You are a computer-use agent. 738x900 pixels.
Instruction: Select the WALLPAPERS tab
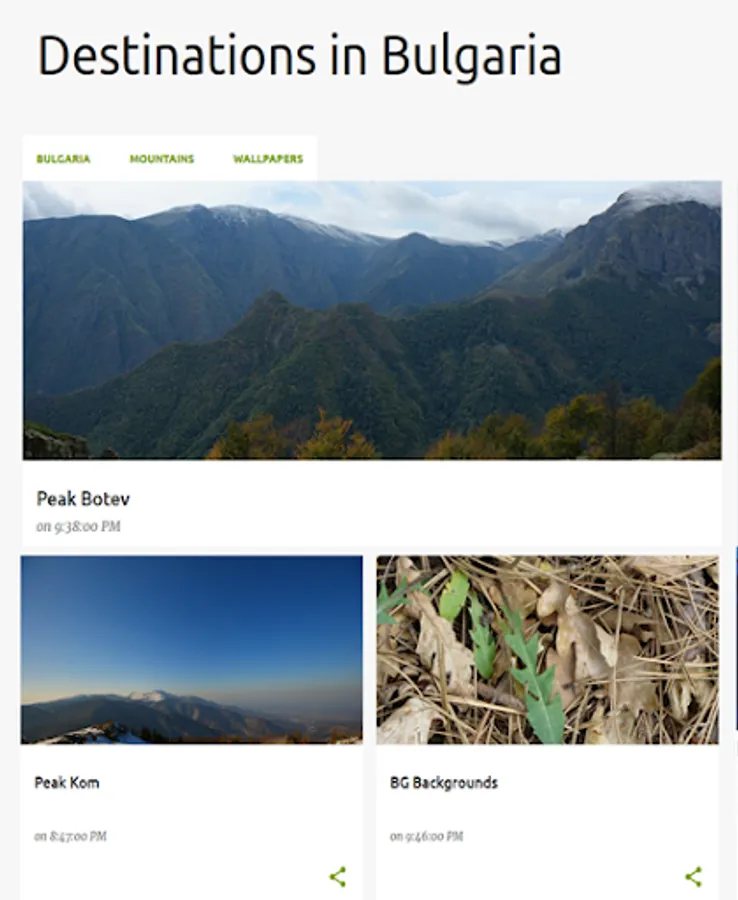click(x=268, y=159)
